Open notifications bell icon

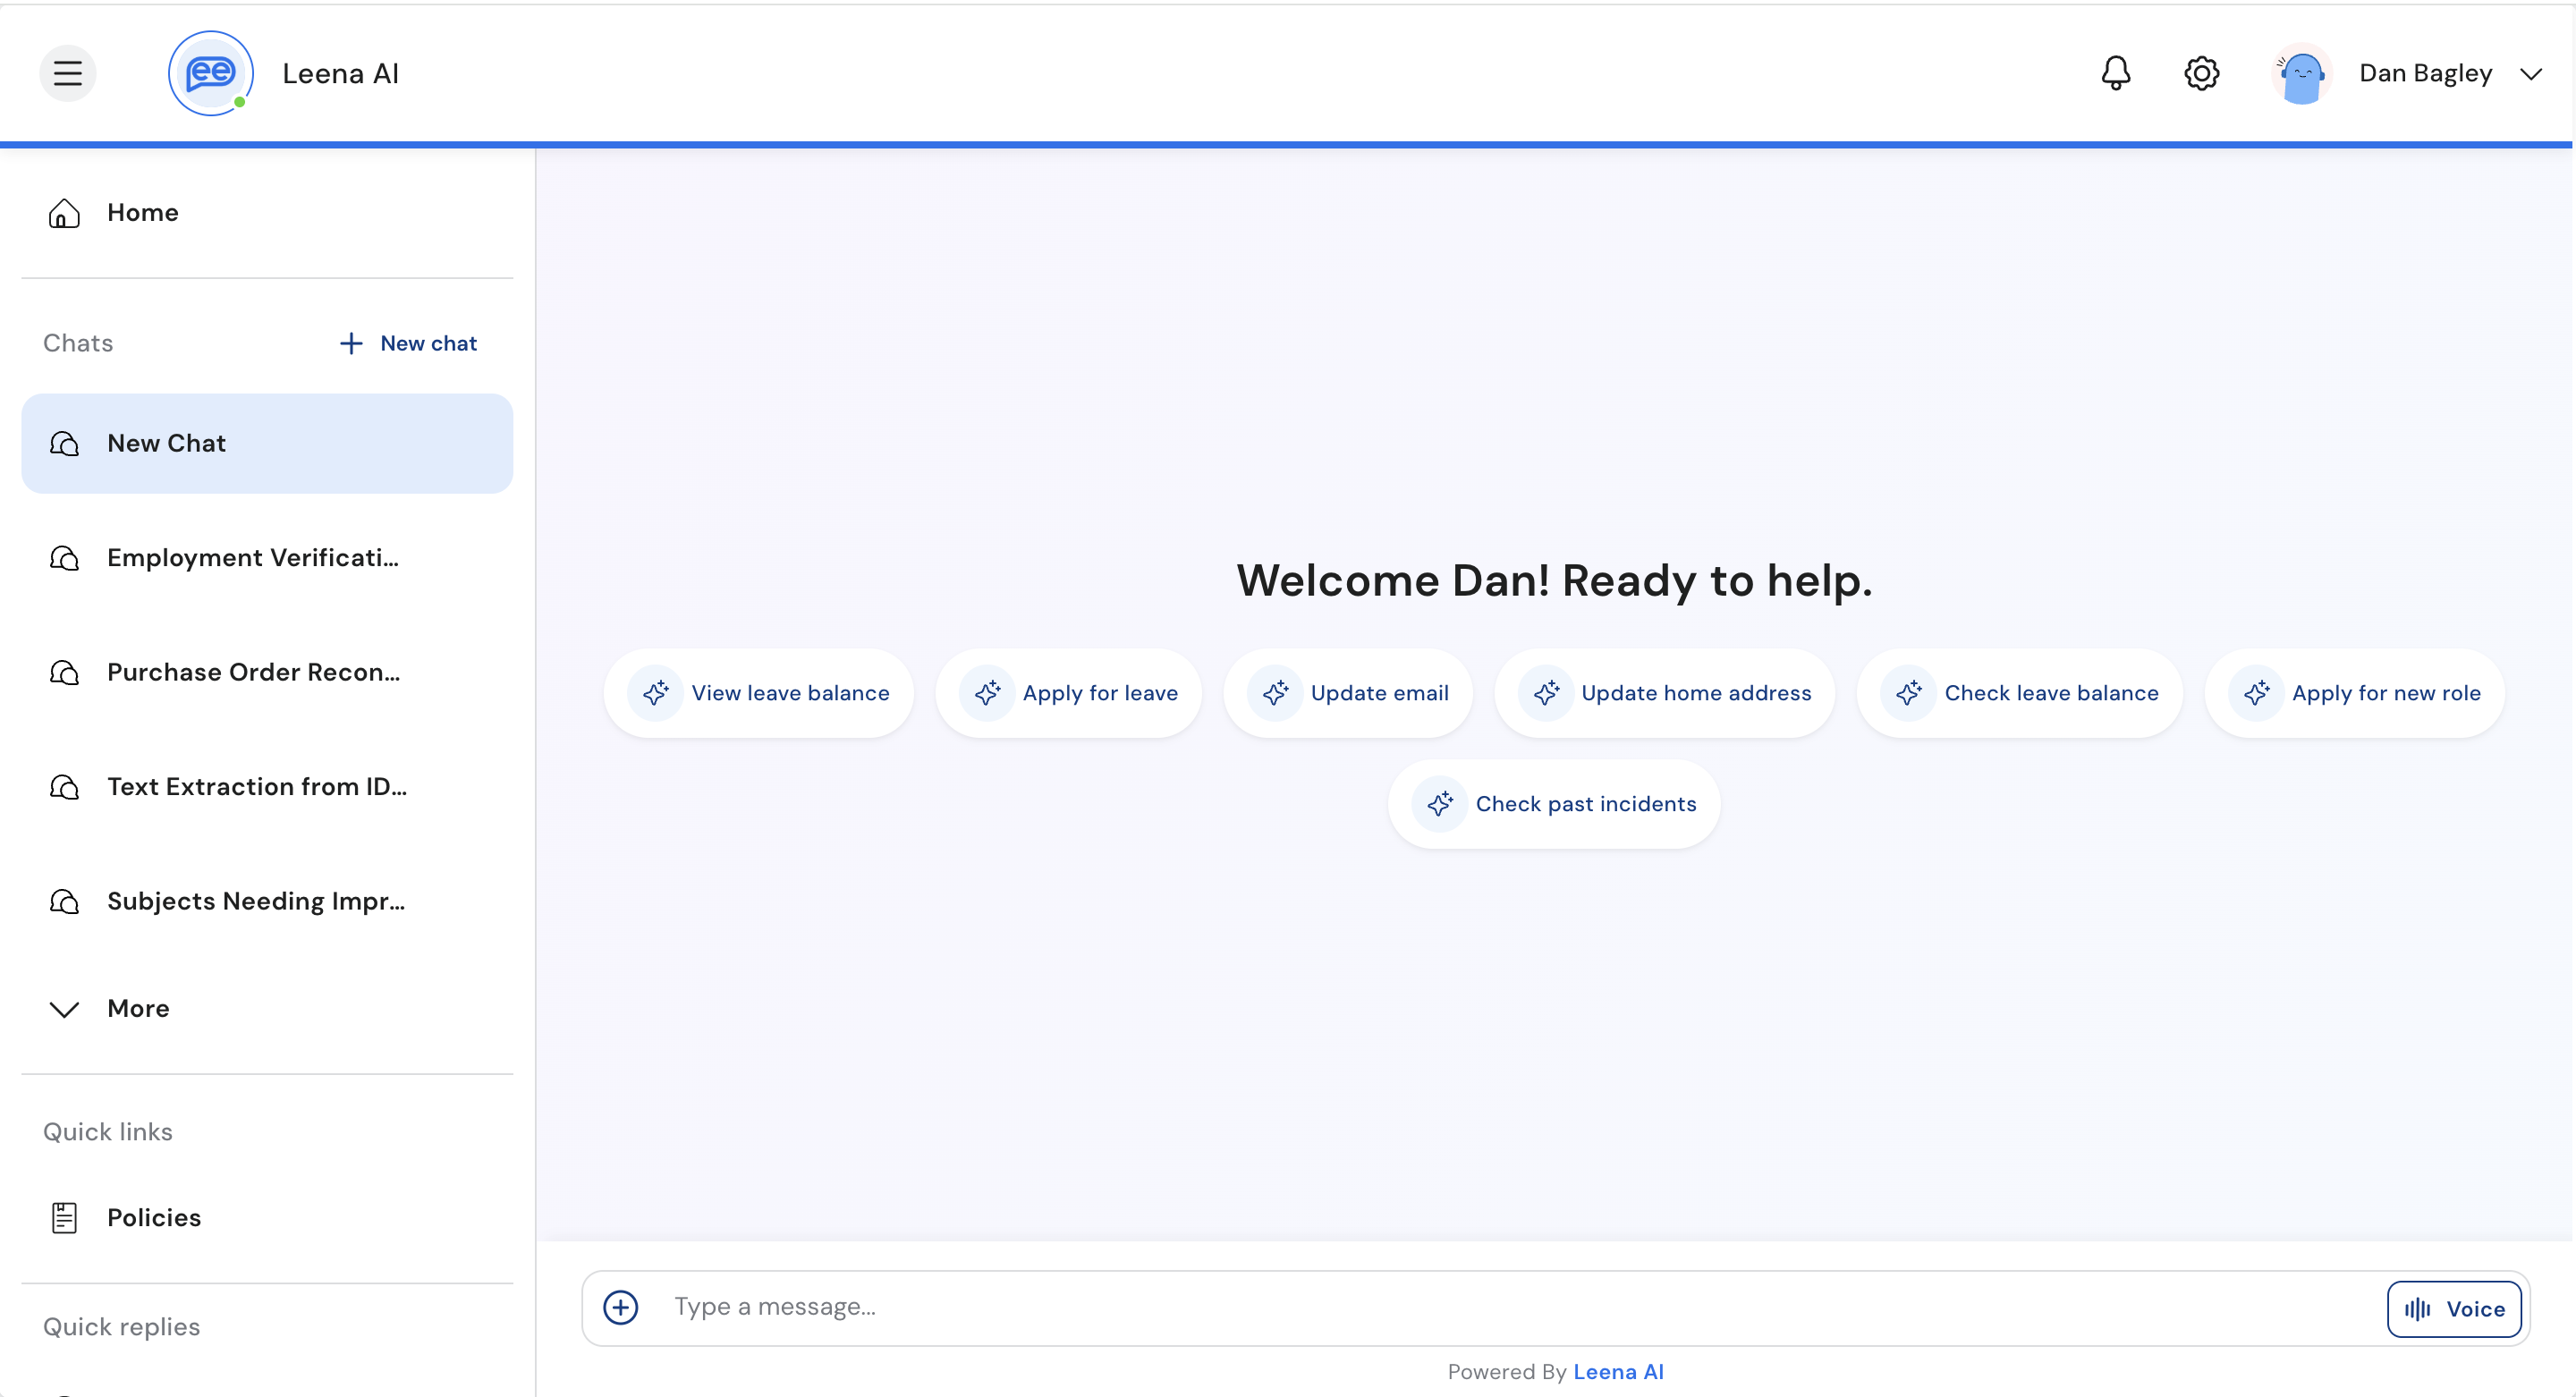[x=2115, y=73]
